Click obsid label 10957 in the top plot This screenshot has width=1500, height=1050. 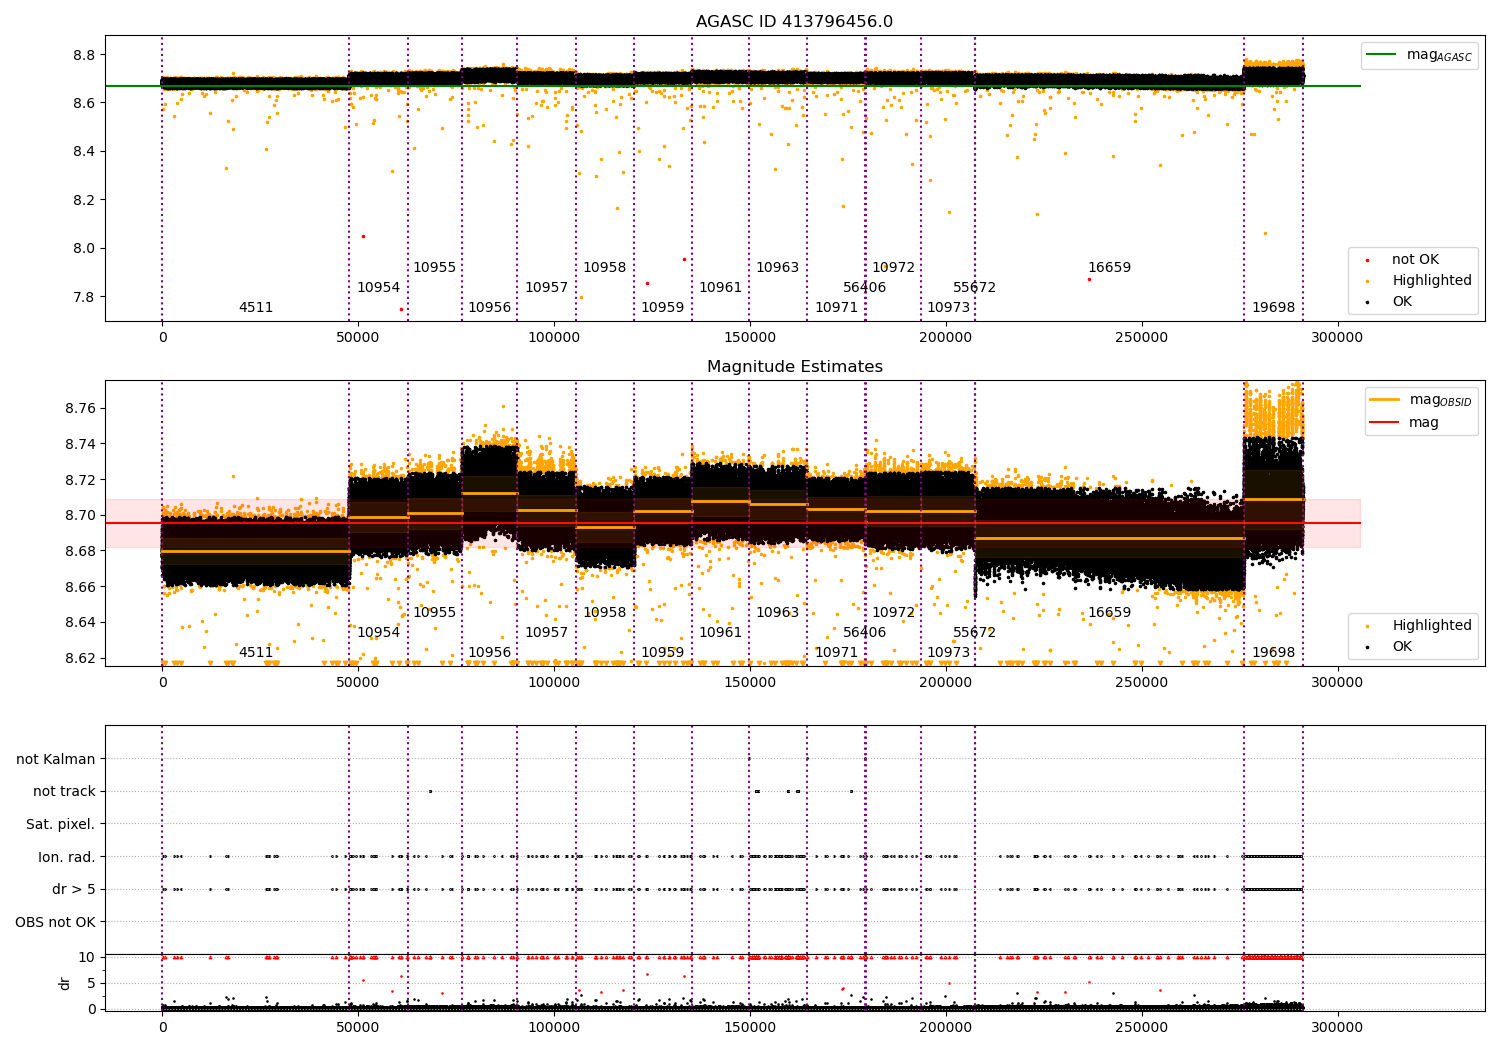click(546, 288)
